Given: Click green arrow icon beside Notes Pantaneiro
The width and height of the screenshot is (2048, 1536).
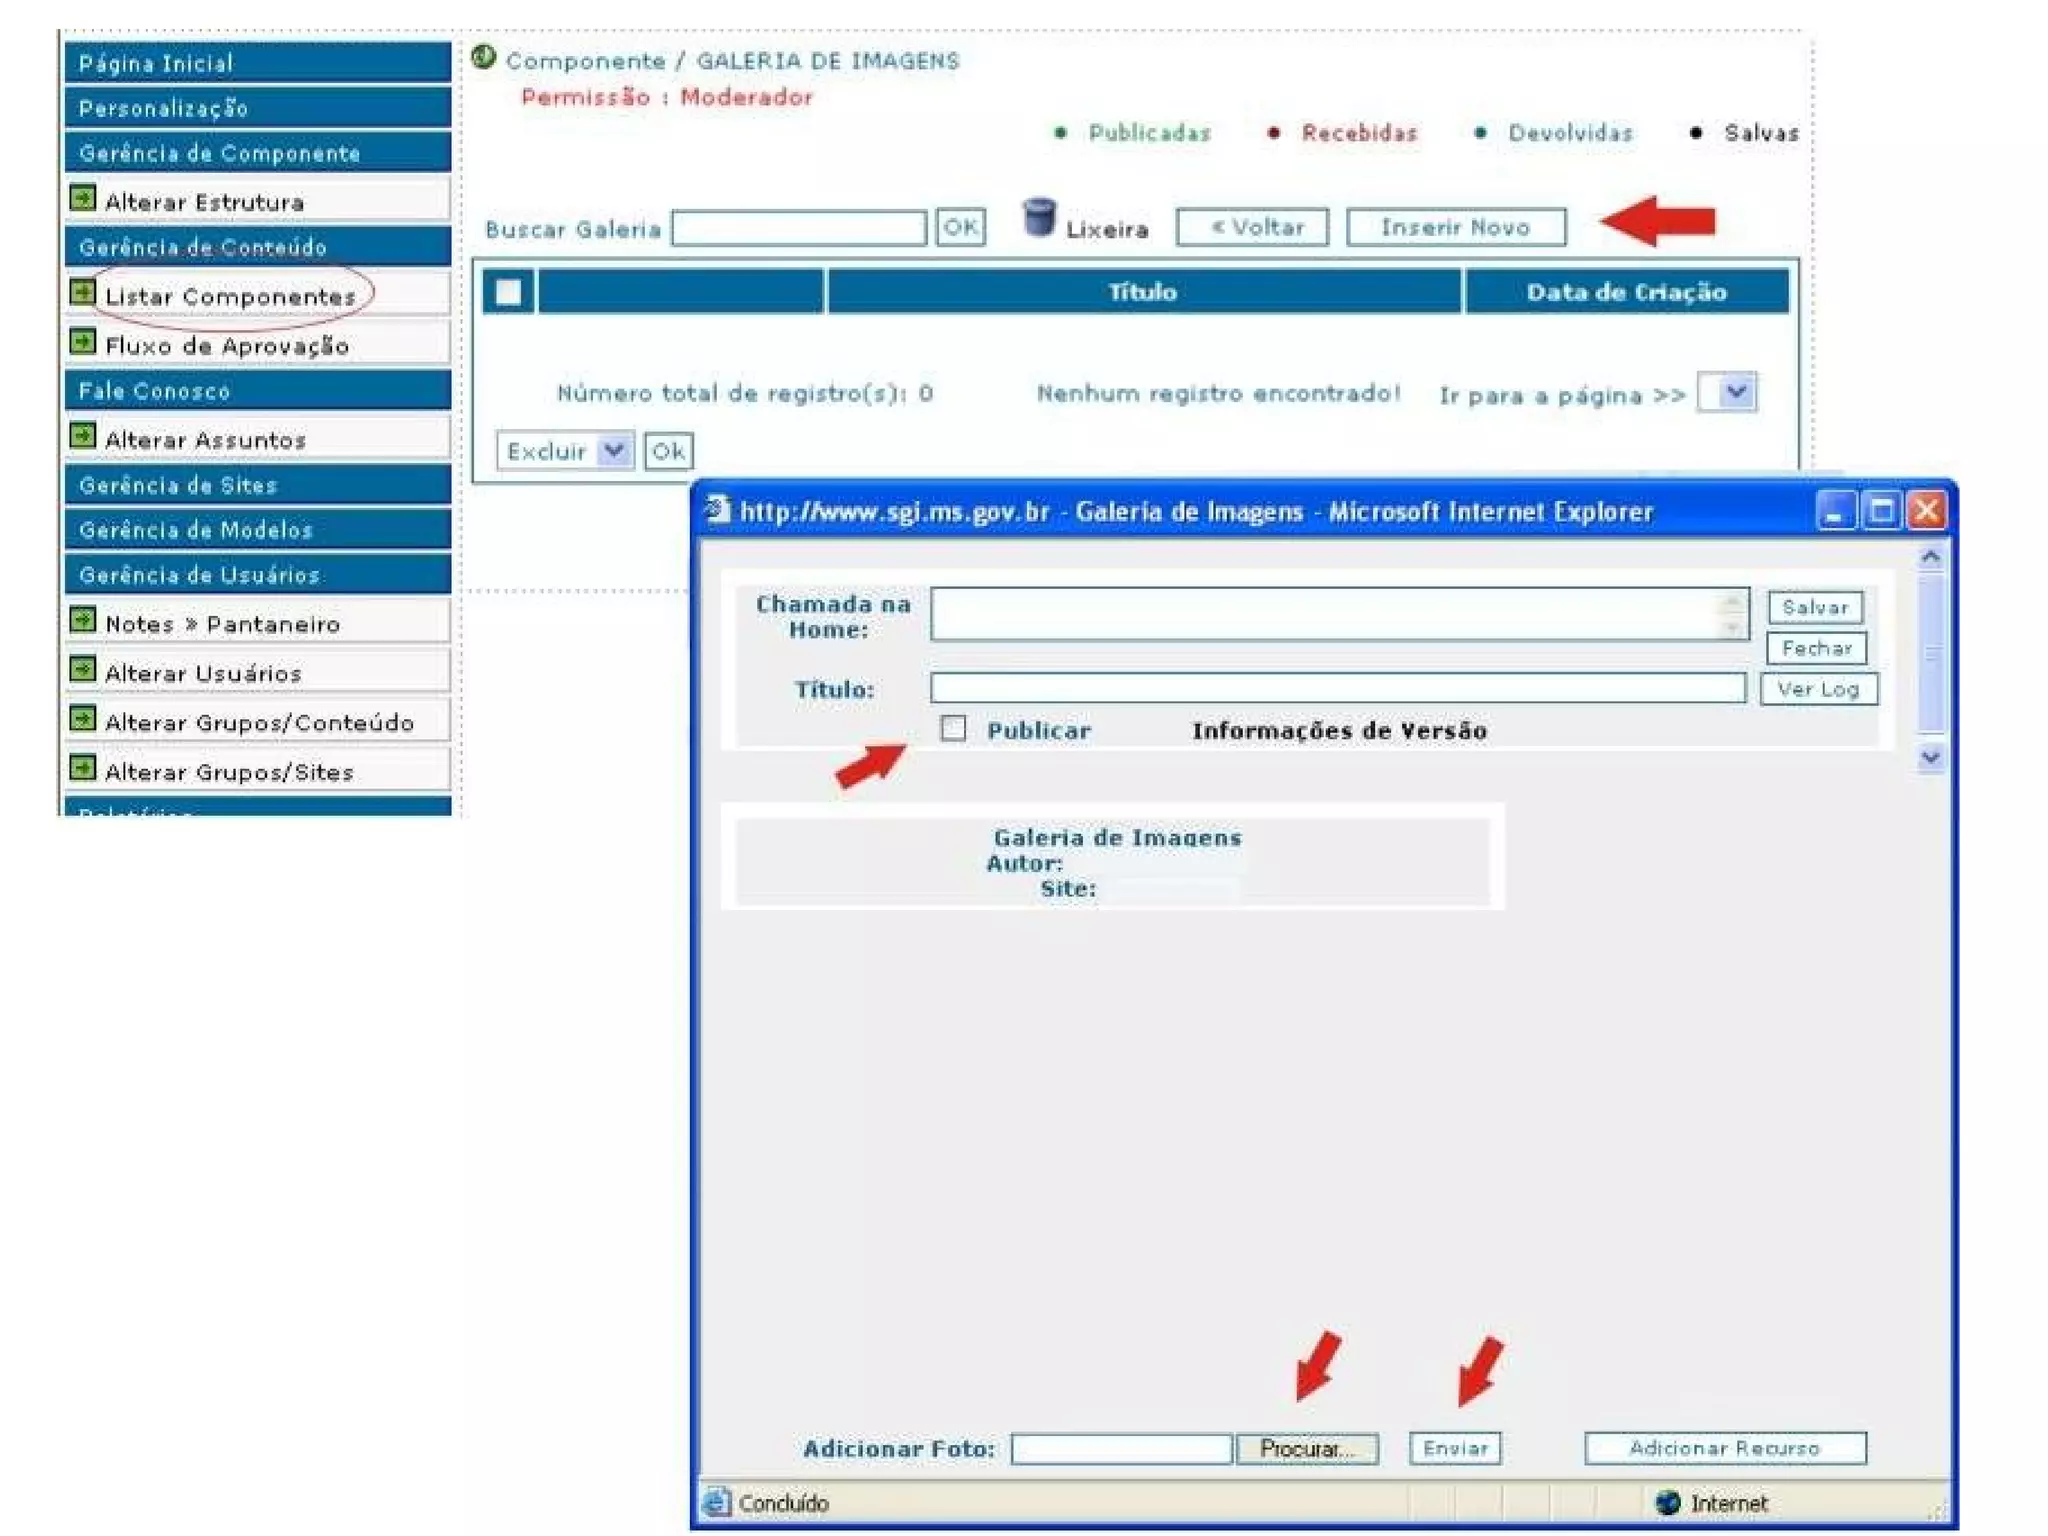Looking at the screenshot, I should tap(83, 620).
